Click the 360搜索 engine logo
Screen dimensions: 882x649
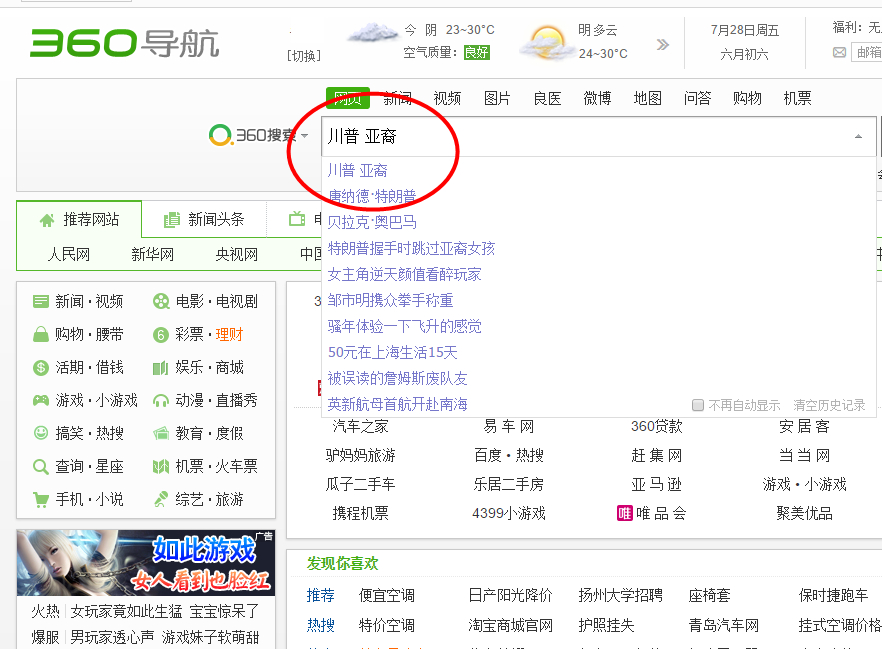(252, 135)
